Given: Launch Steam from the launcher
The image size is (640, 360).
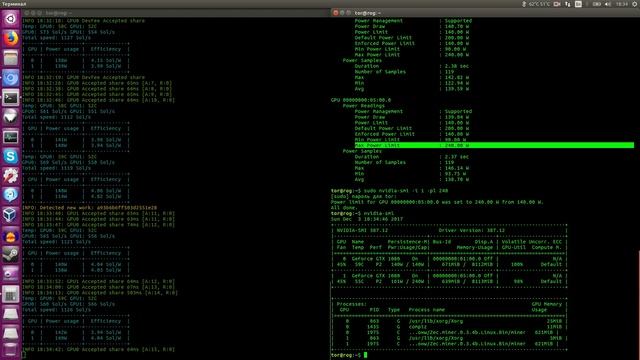Looking at the screenshot, I should 11,254.
